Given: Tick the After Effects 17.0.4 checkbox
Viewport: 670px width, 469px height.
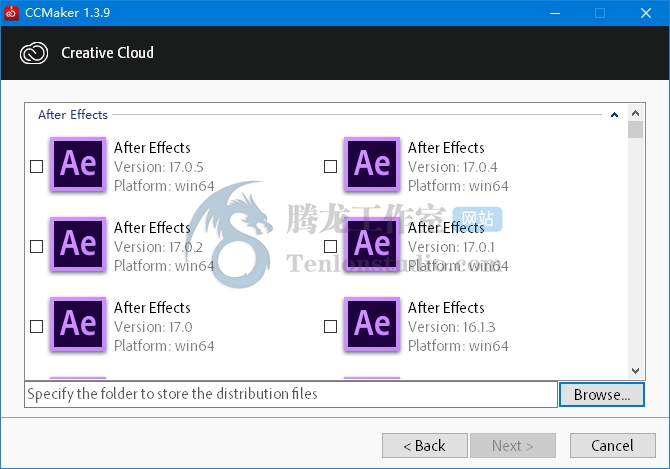Looking at the screenshot, I should point(330,166).
